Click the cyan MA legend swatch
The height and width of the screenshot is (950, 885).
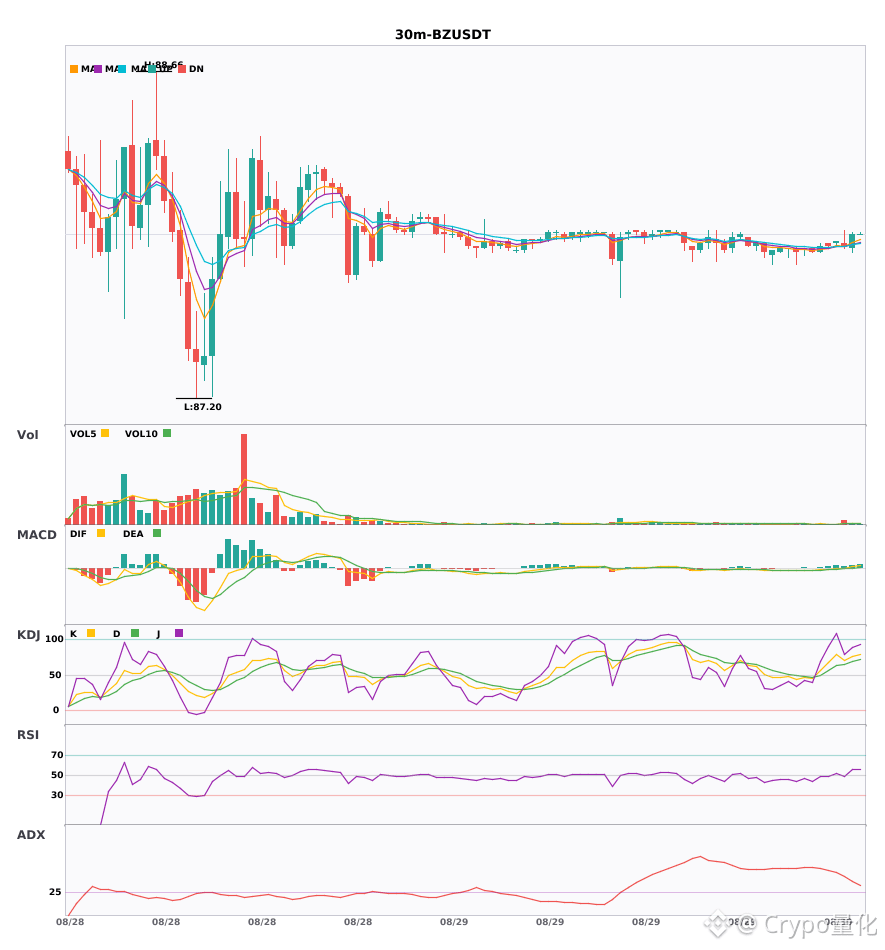pos(122,69)
